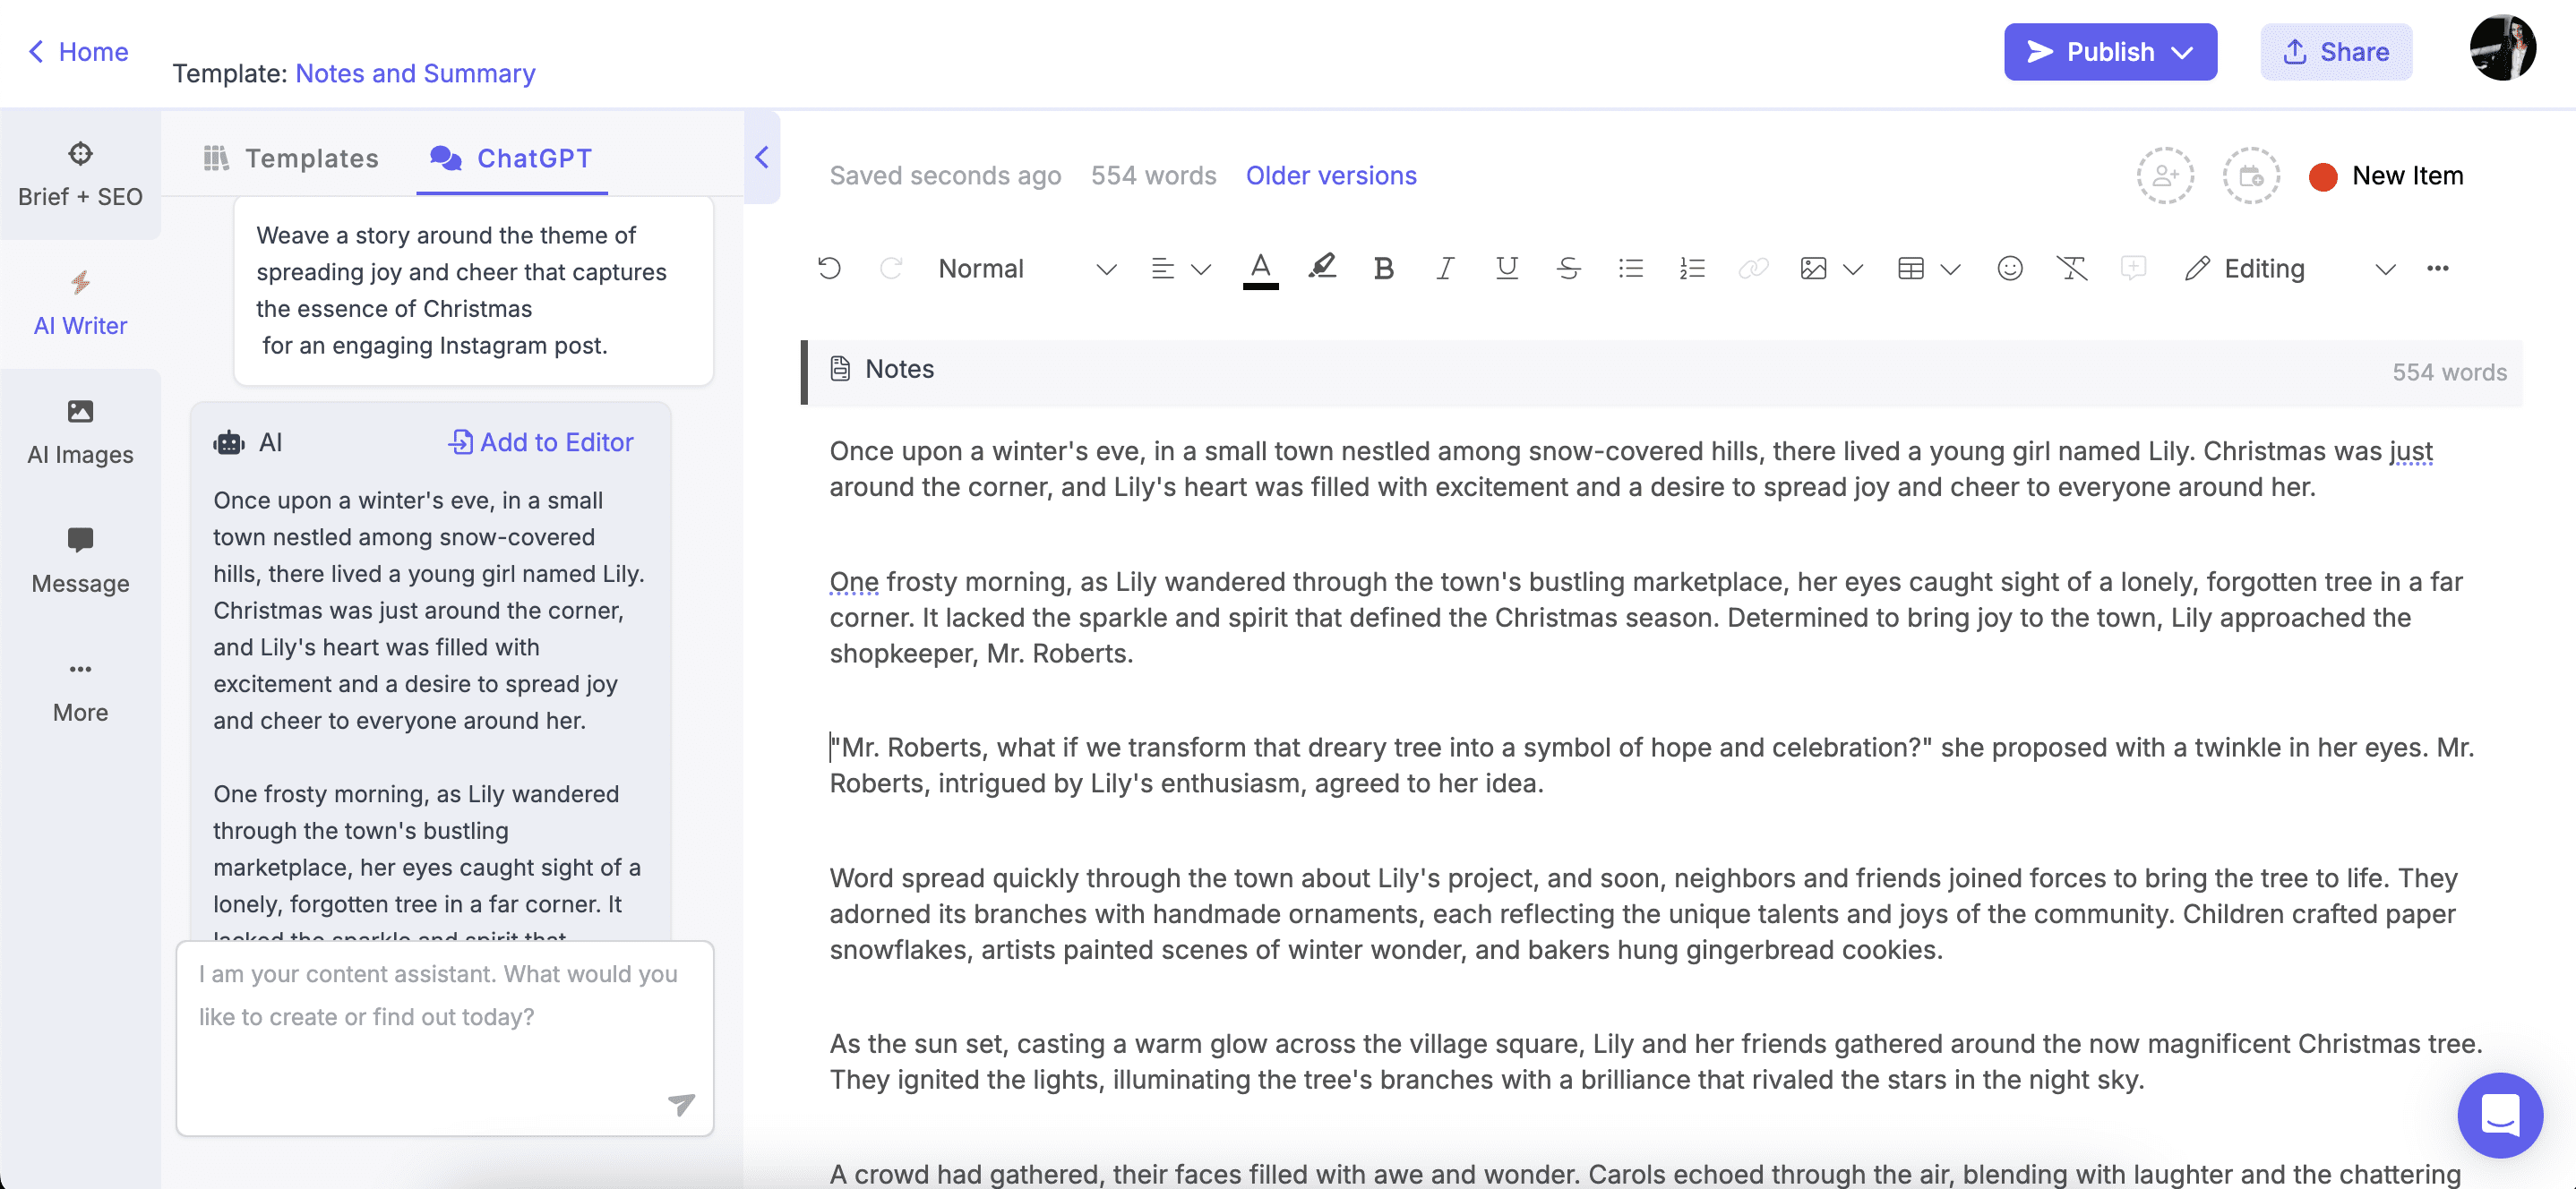The image size is (2576, 1189).
Task: Open the Editing mode dropdown
Action: (x=2291, y=268)
